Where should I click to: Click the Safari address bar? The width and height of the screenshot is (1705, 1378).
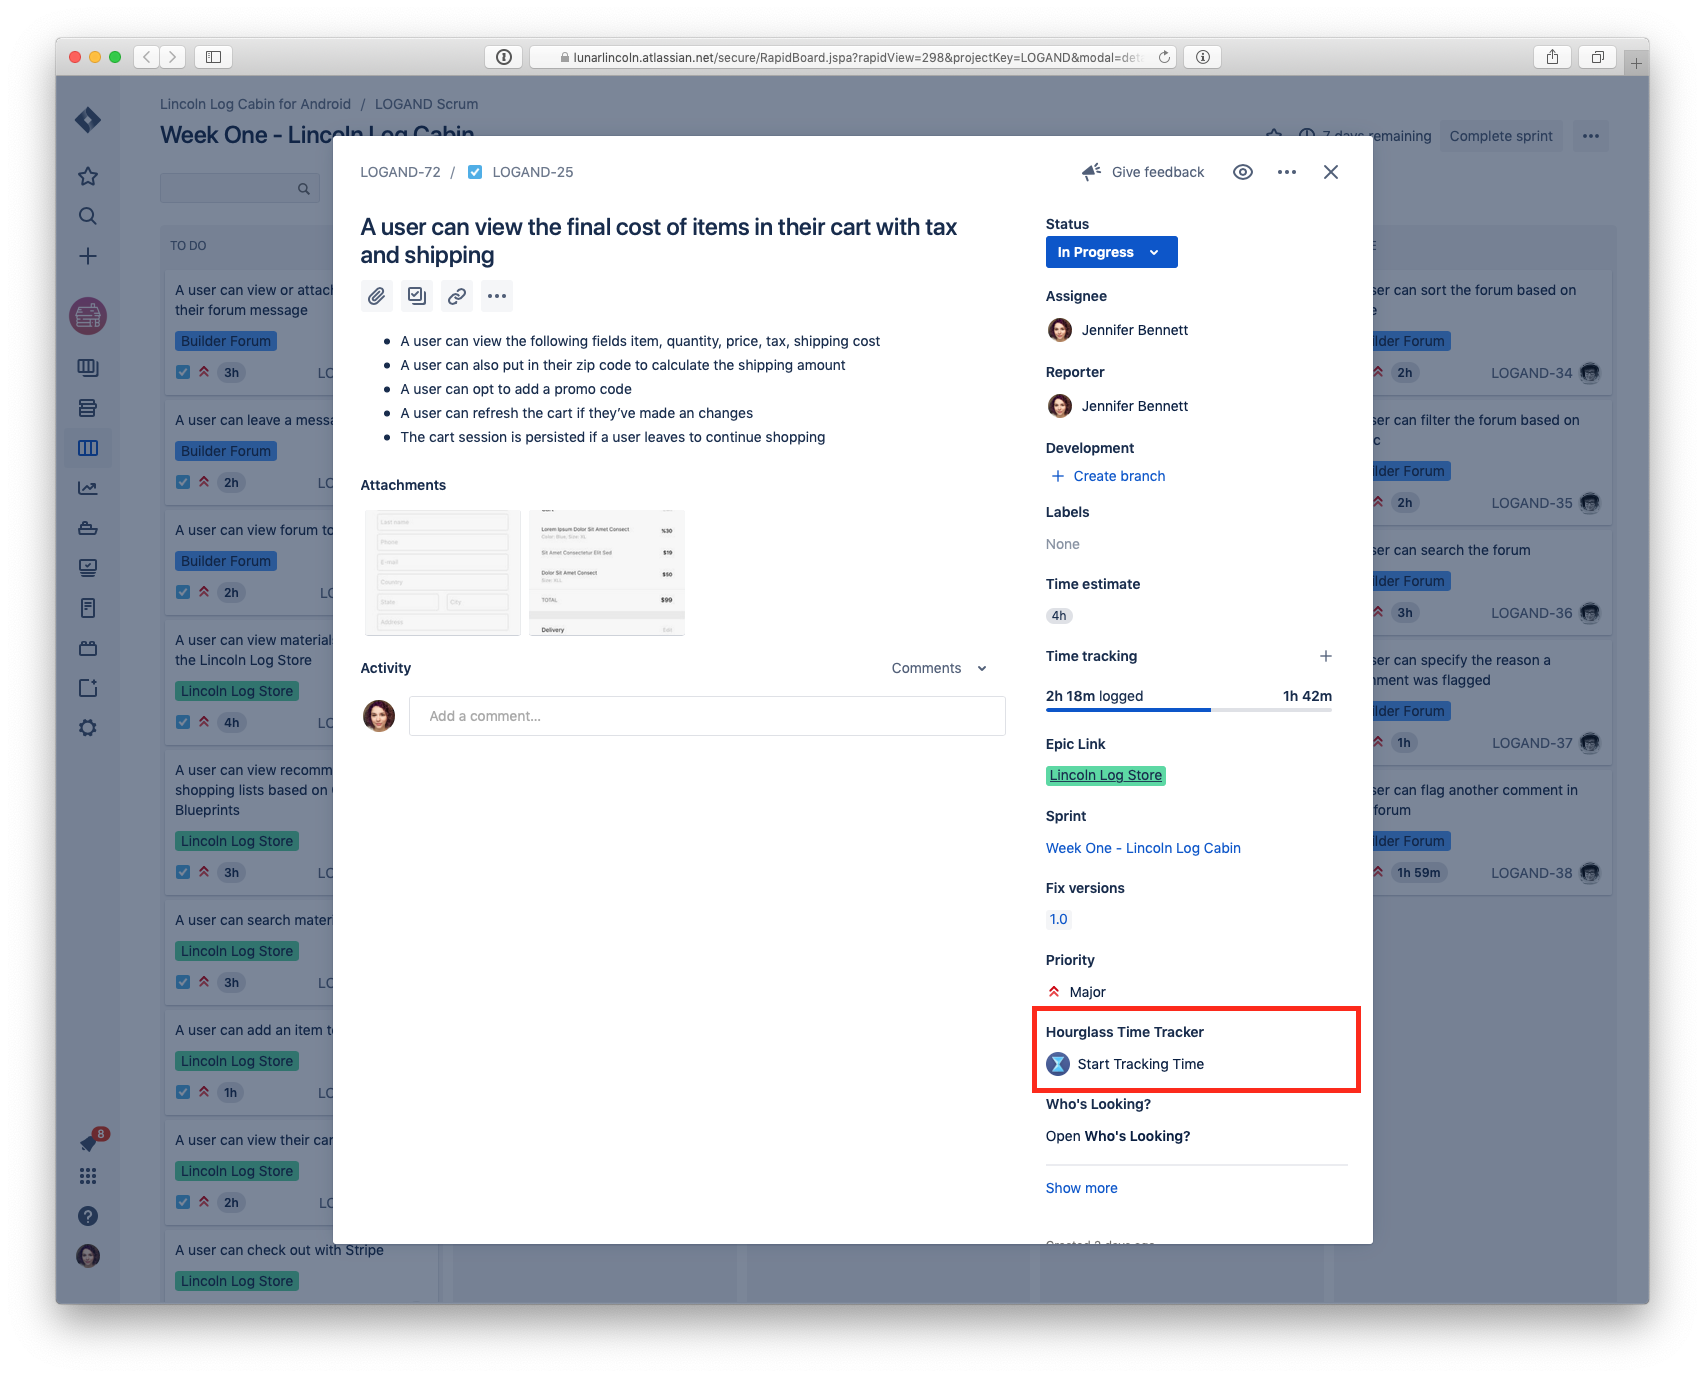pos(852,57)
